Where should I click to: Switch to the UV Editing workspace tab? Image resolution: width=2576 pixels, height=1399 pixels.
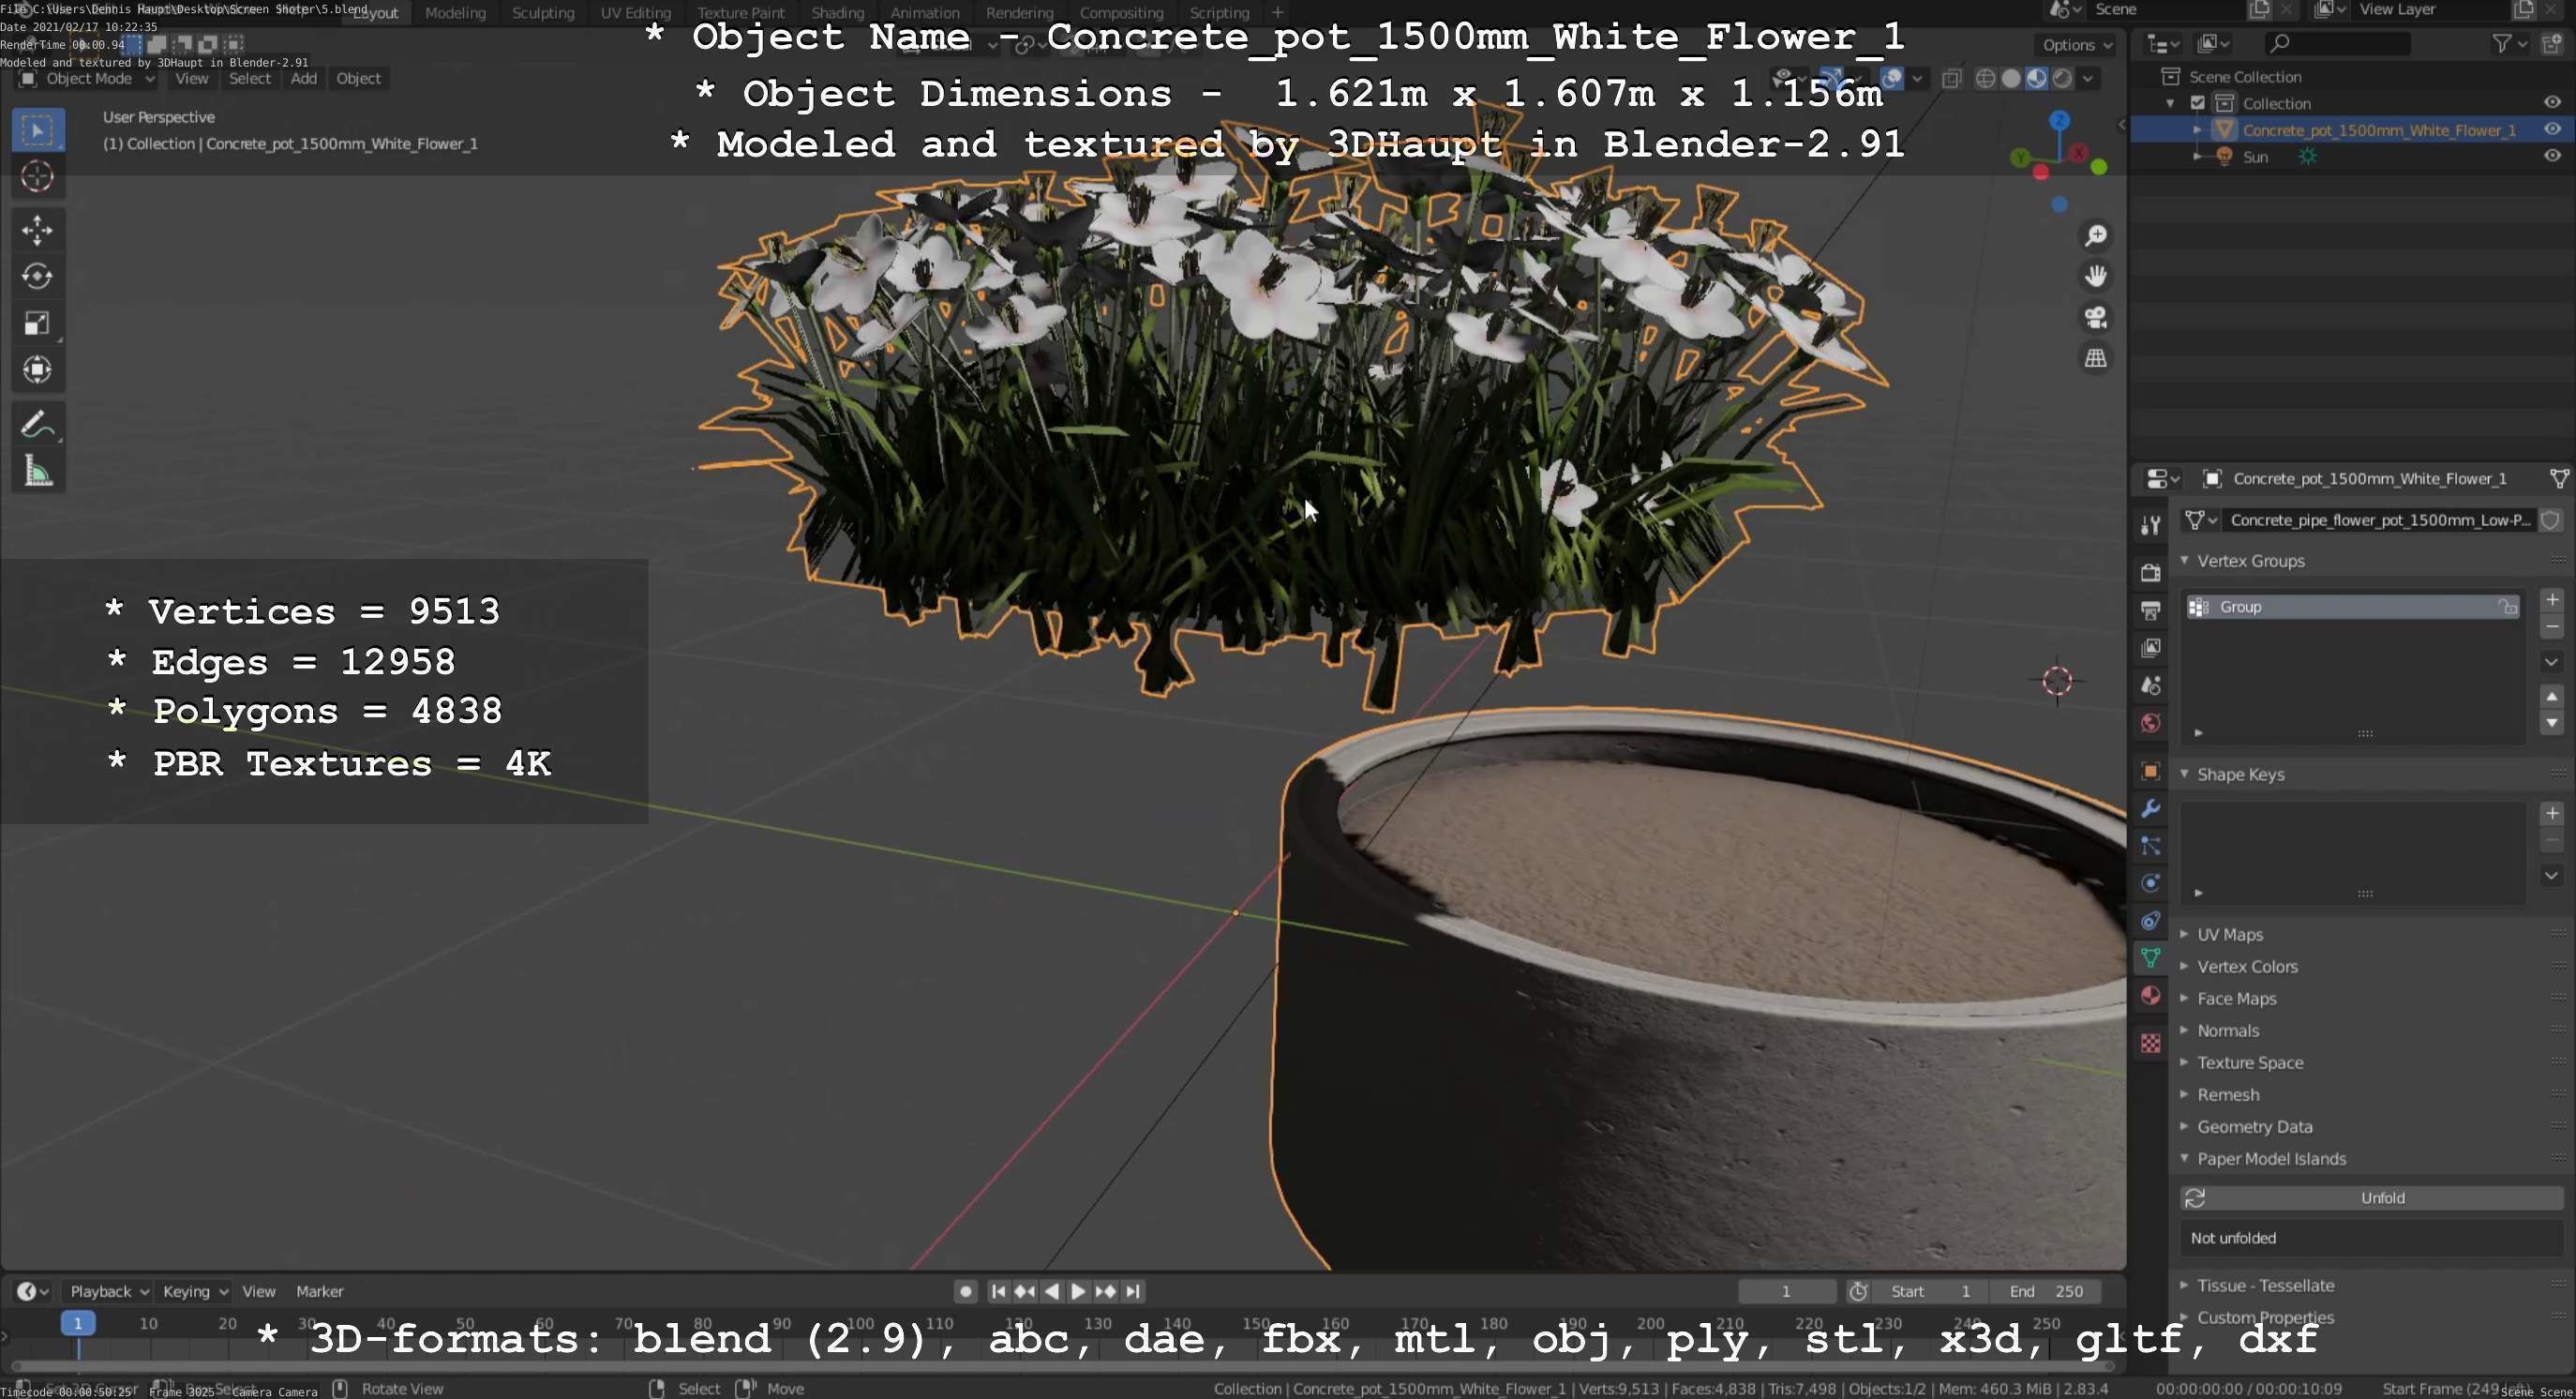[x=635, y=13]
